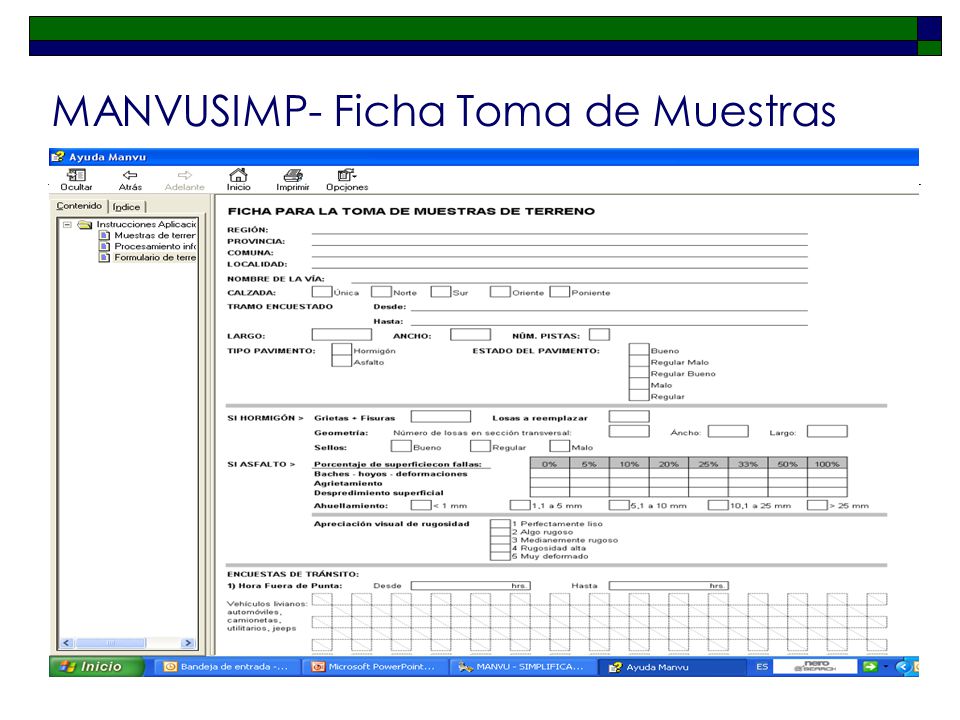Print the topic with Imprimir
960x720 pixels.
click(293, 176)
